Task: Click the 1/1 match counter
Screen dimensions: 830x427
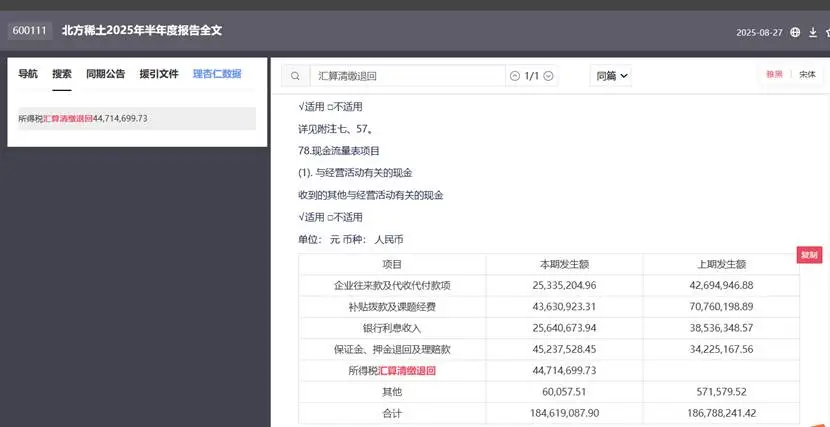Action: tap(531, 76)
